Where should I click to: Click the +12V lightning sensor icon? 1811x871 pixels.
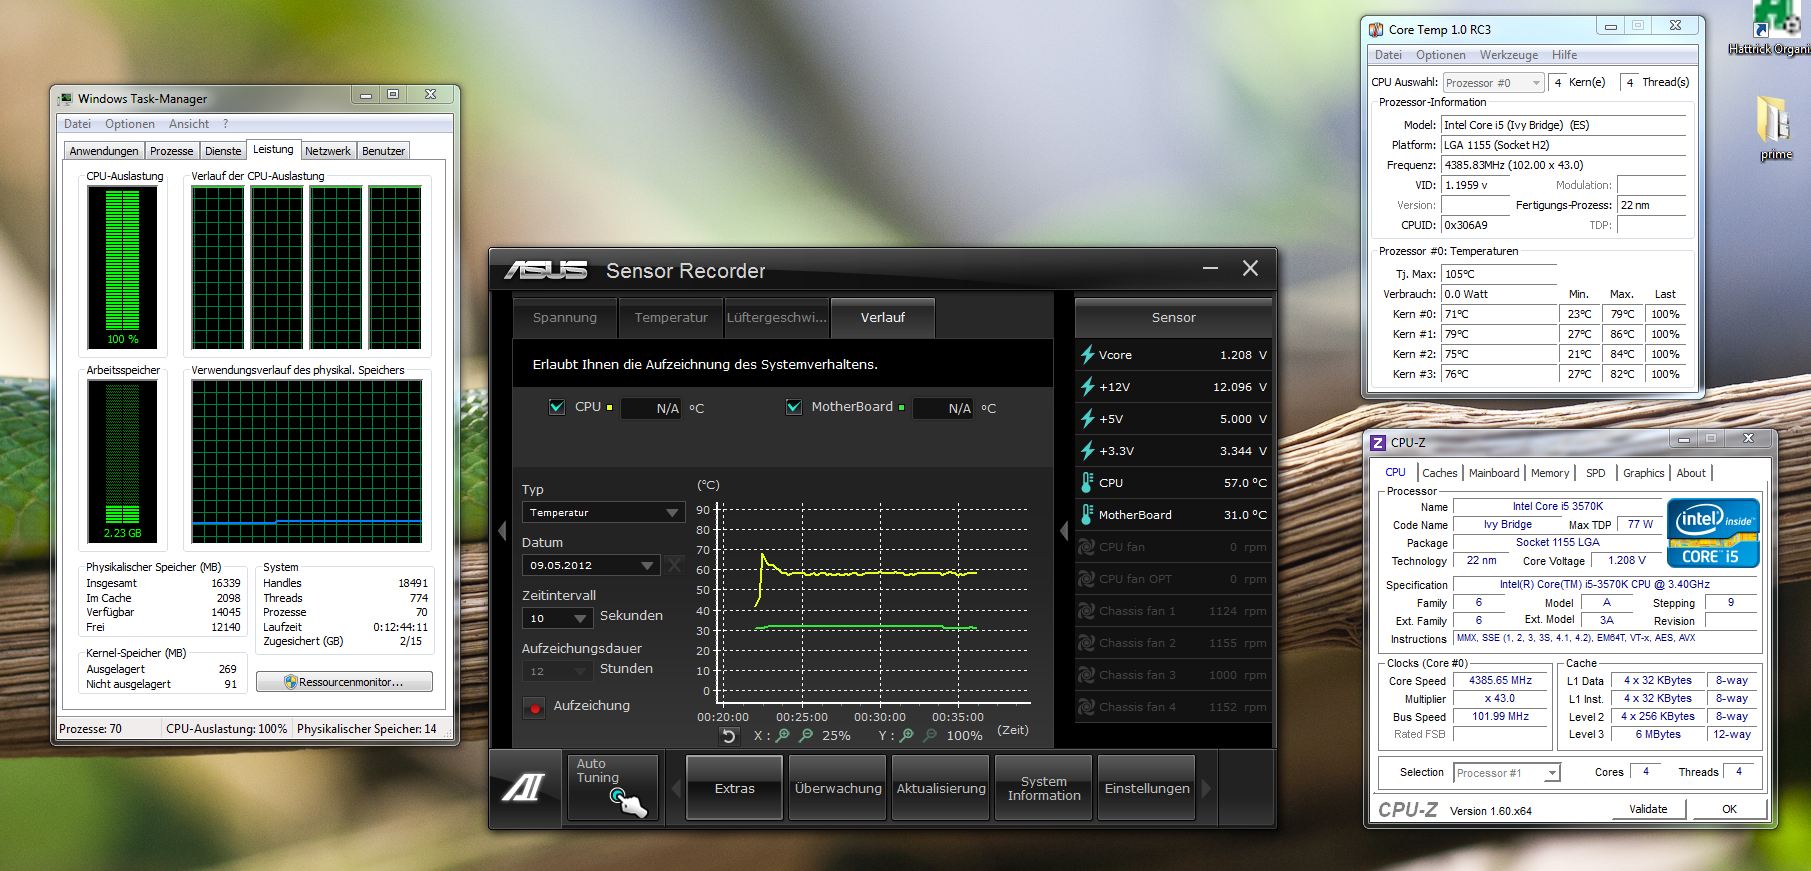(x=1087, y=387)
